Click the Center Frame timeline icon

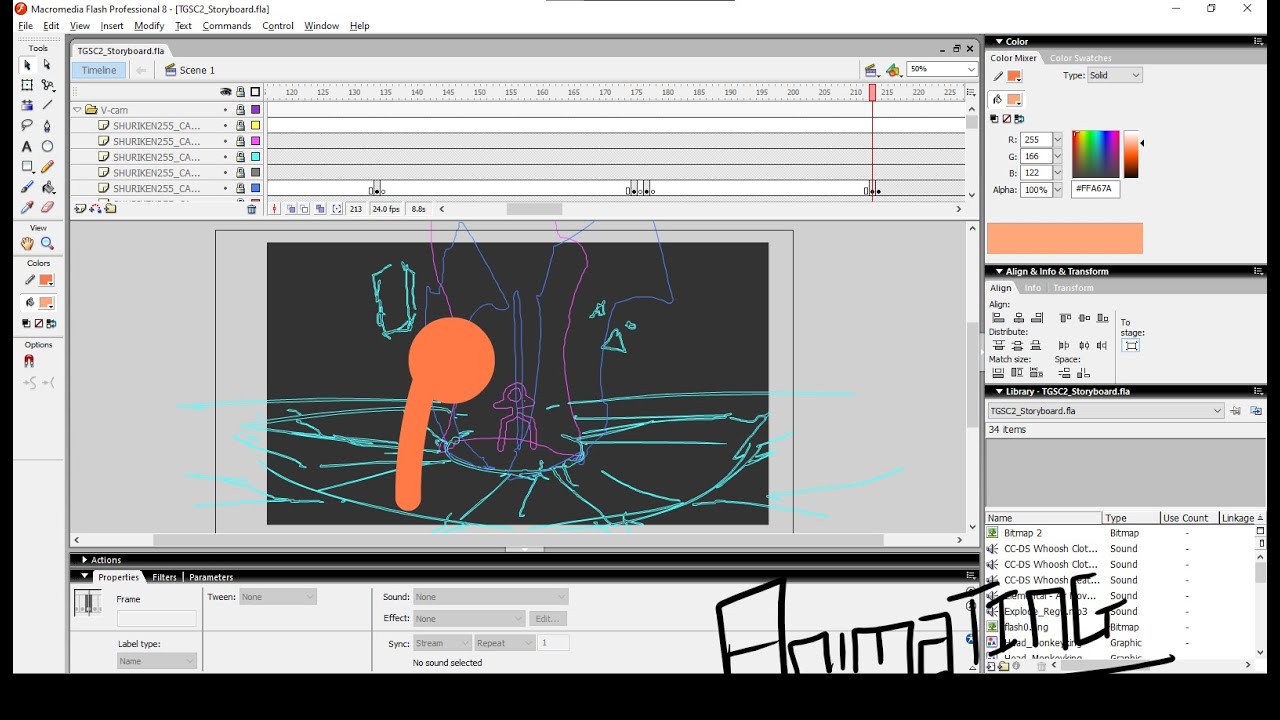pos(275,209)
